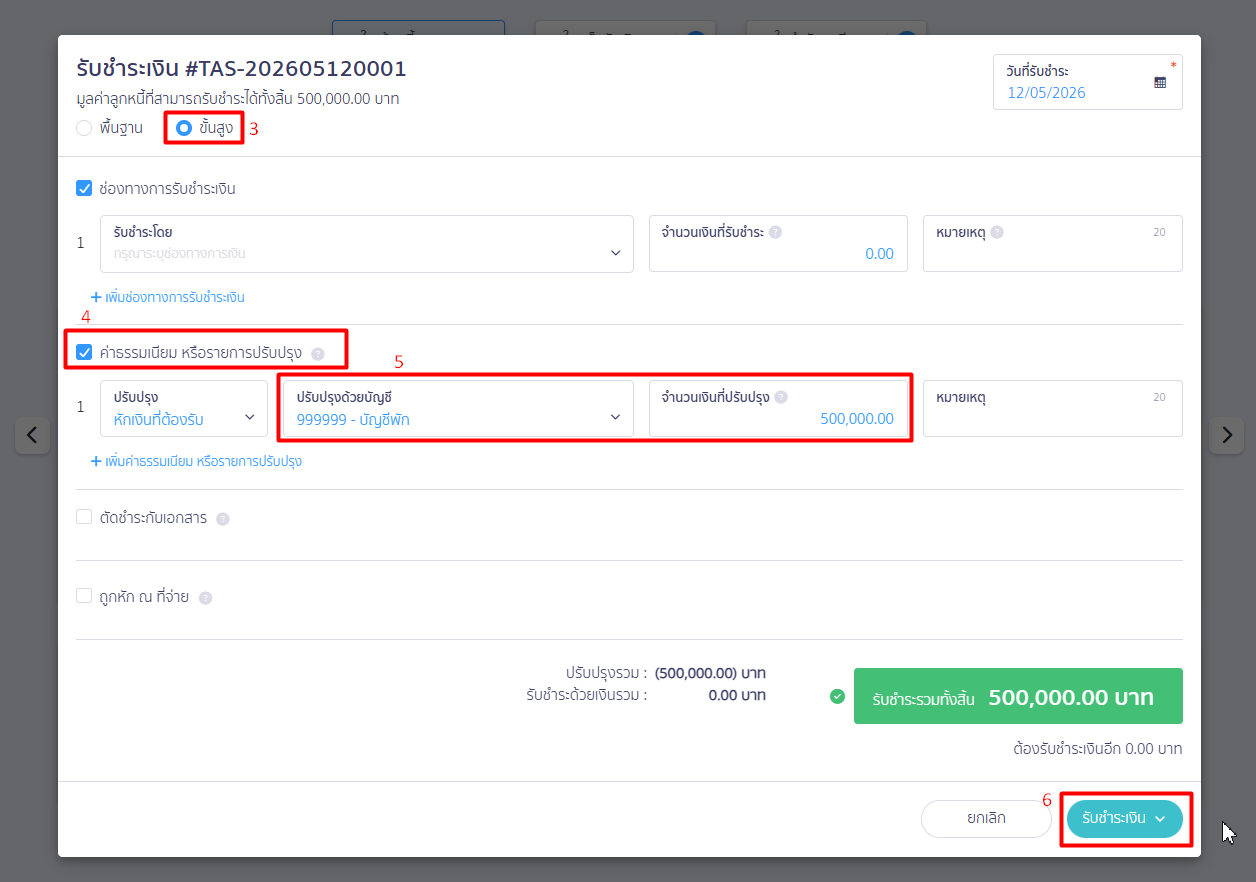Click the จำนวนเงินที่รับชำระ amount field

point(778,243)
